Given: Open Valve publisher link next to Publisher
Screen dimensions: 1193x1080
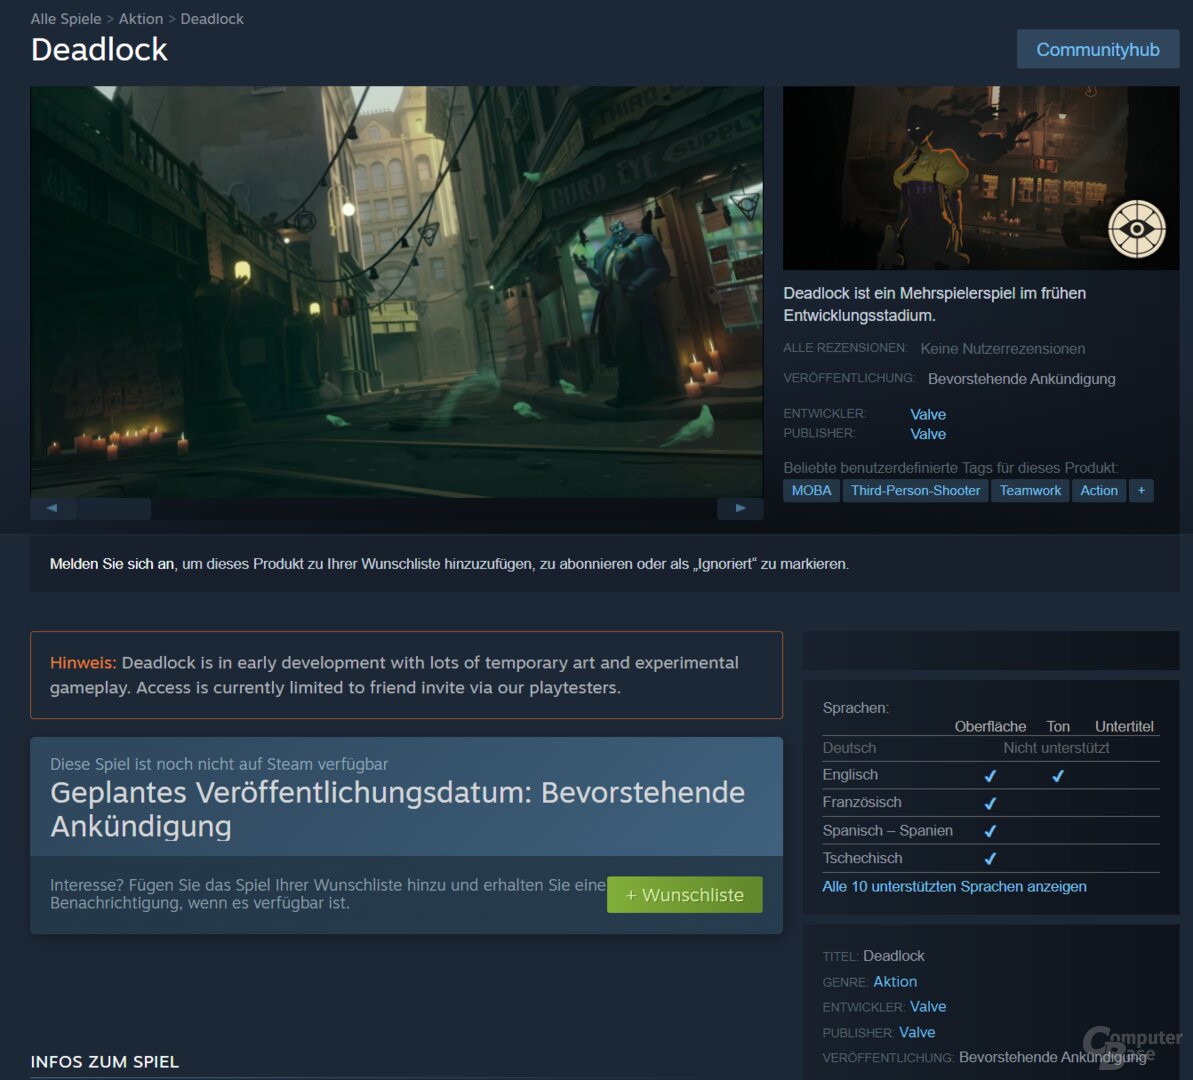Looking at the screenshot, I should [928, 434].
